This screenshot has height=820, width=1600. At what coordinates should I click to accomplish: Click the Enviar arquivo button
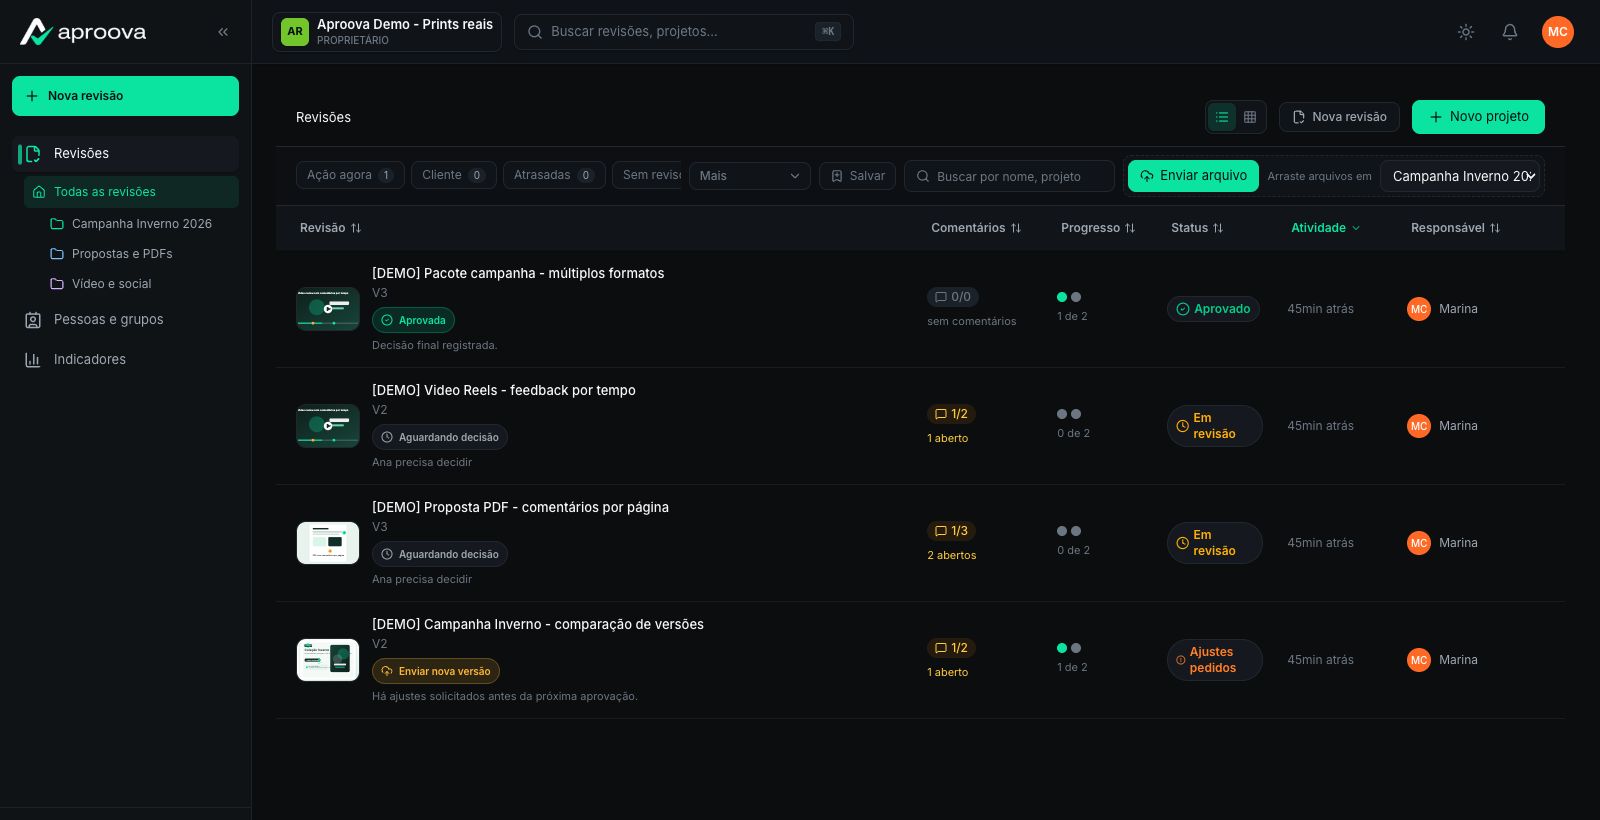click(x=1193, y=176)
